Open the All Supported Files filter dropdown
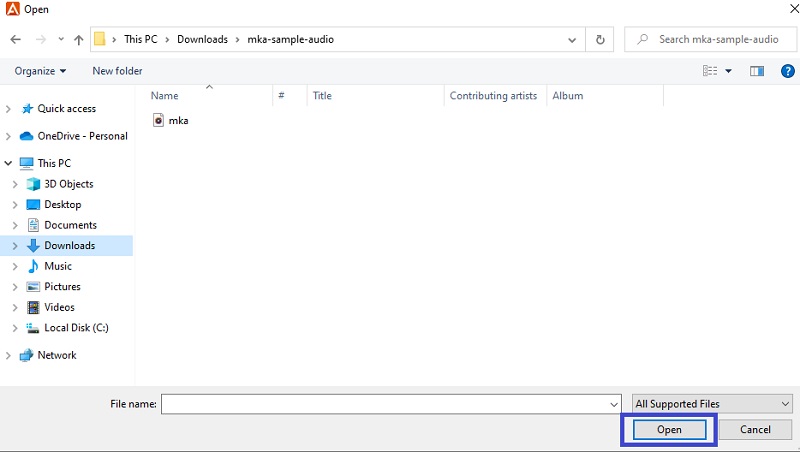This screenshot has width=800, height=452. 712,404
